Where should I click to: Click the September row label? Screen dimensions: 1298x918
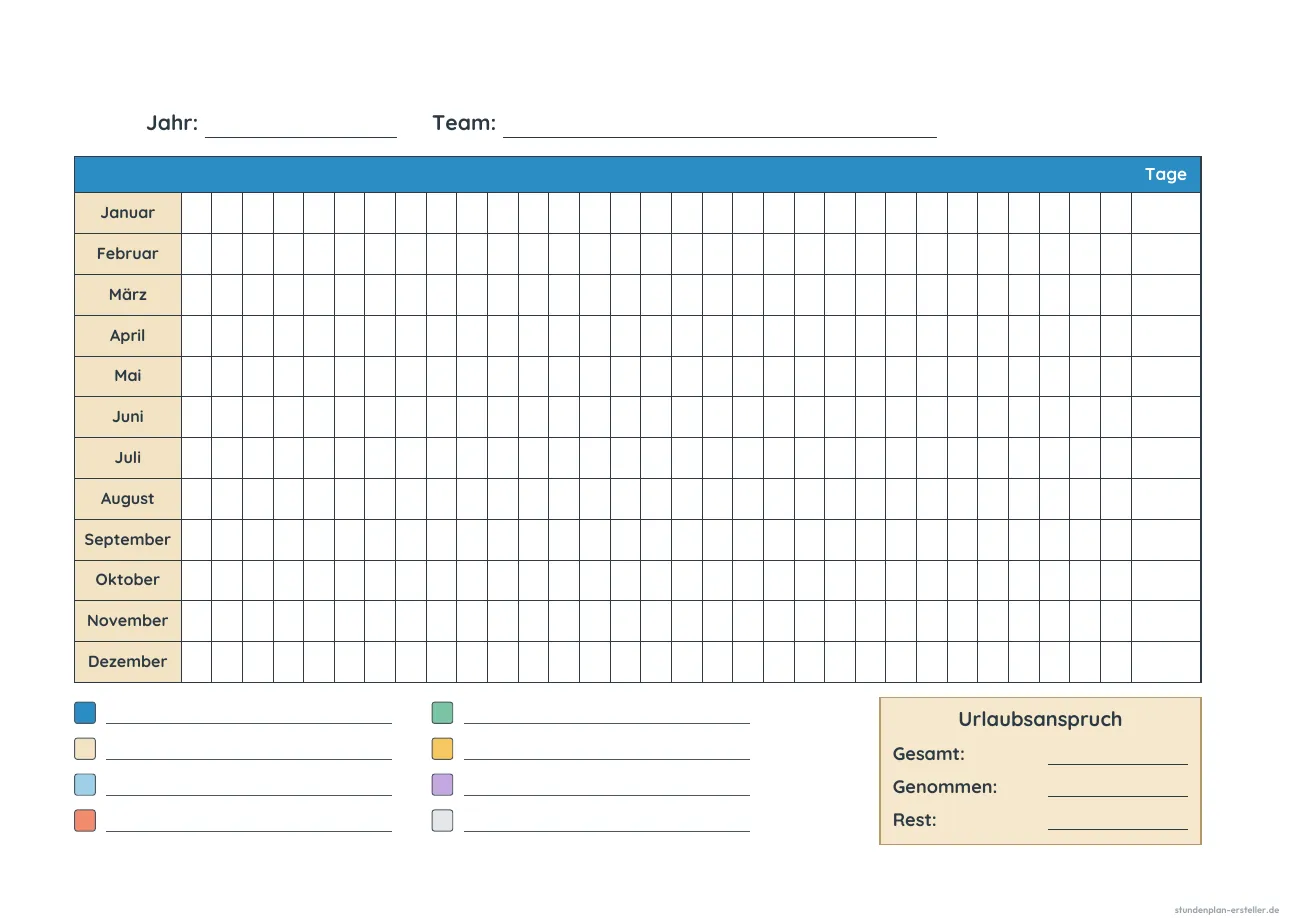128,540
